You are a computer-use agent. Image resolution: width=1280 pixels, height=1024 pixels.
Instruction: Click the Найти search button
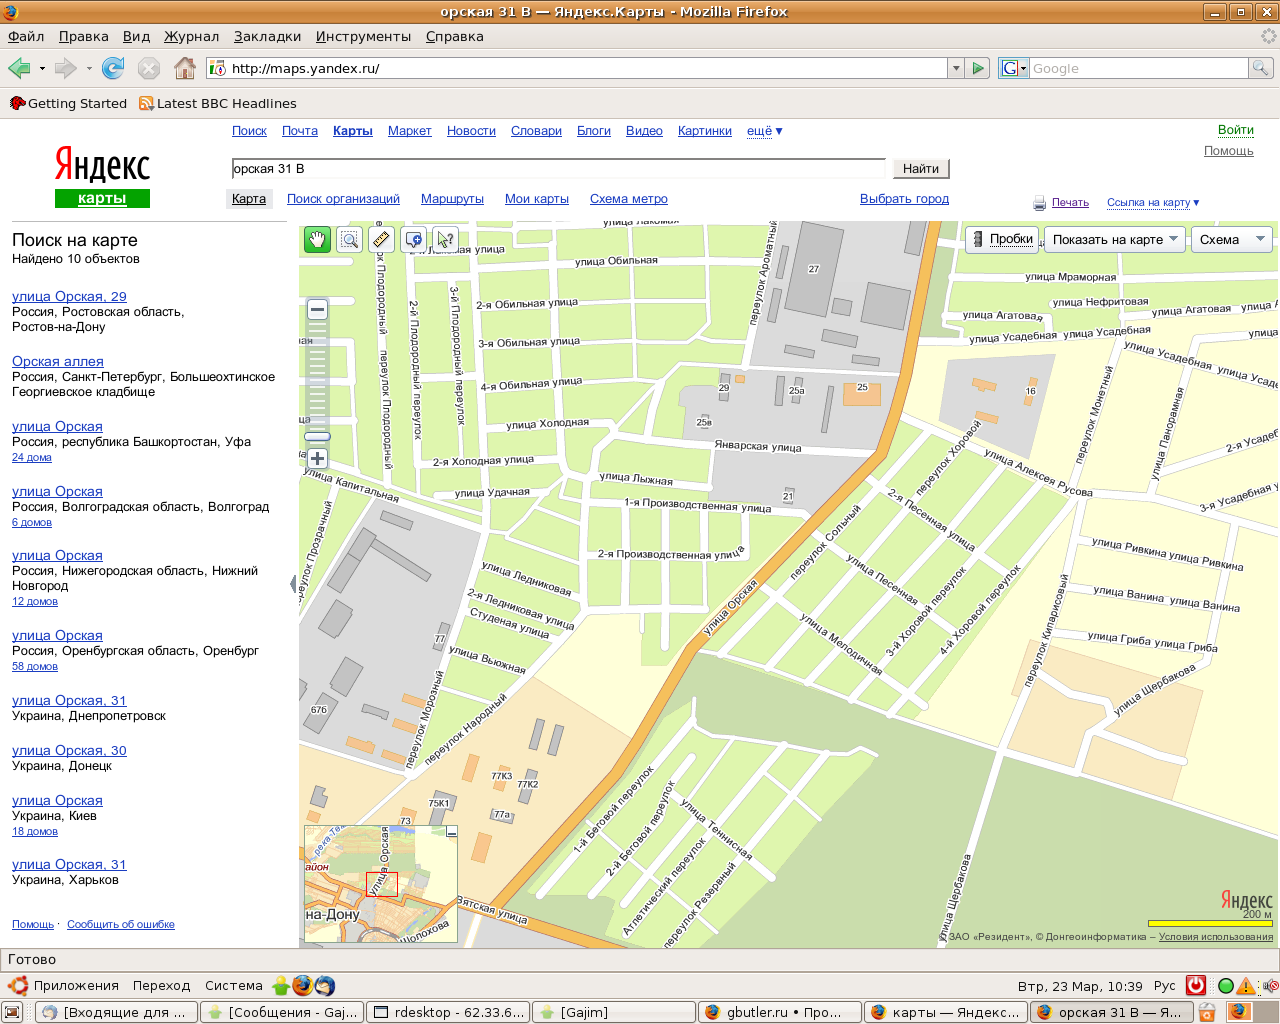click(x=920, y=169)
